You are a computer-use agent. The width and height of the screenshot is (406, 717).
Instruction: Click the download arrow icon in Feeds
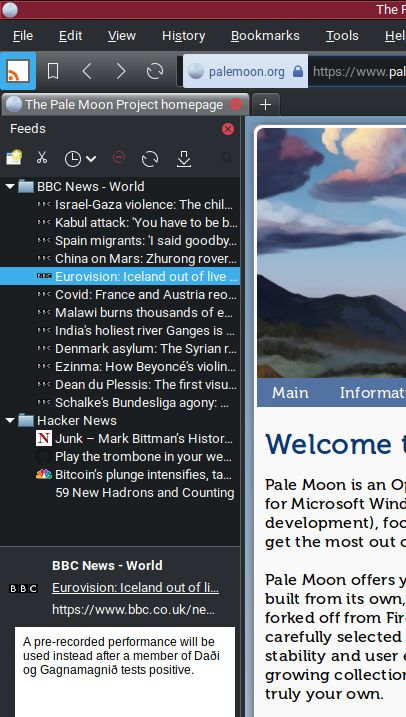184,159
